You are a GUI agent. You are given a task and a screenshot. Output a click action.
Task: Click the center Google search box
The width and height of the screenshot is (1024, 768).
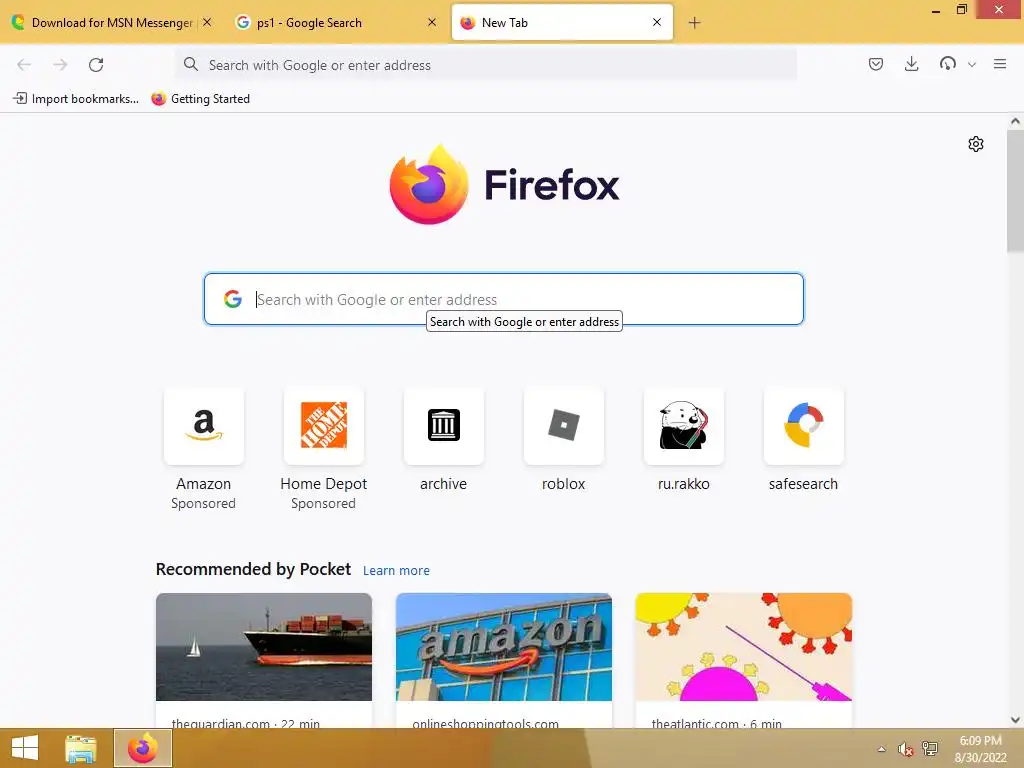(x=504, y=299)
